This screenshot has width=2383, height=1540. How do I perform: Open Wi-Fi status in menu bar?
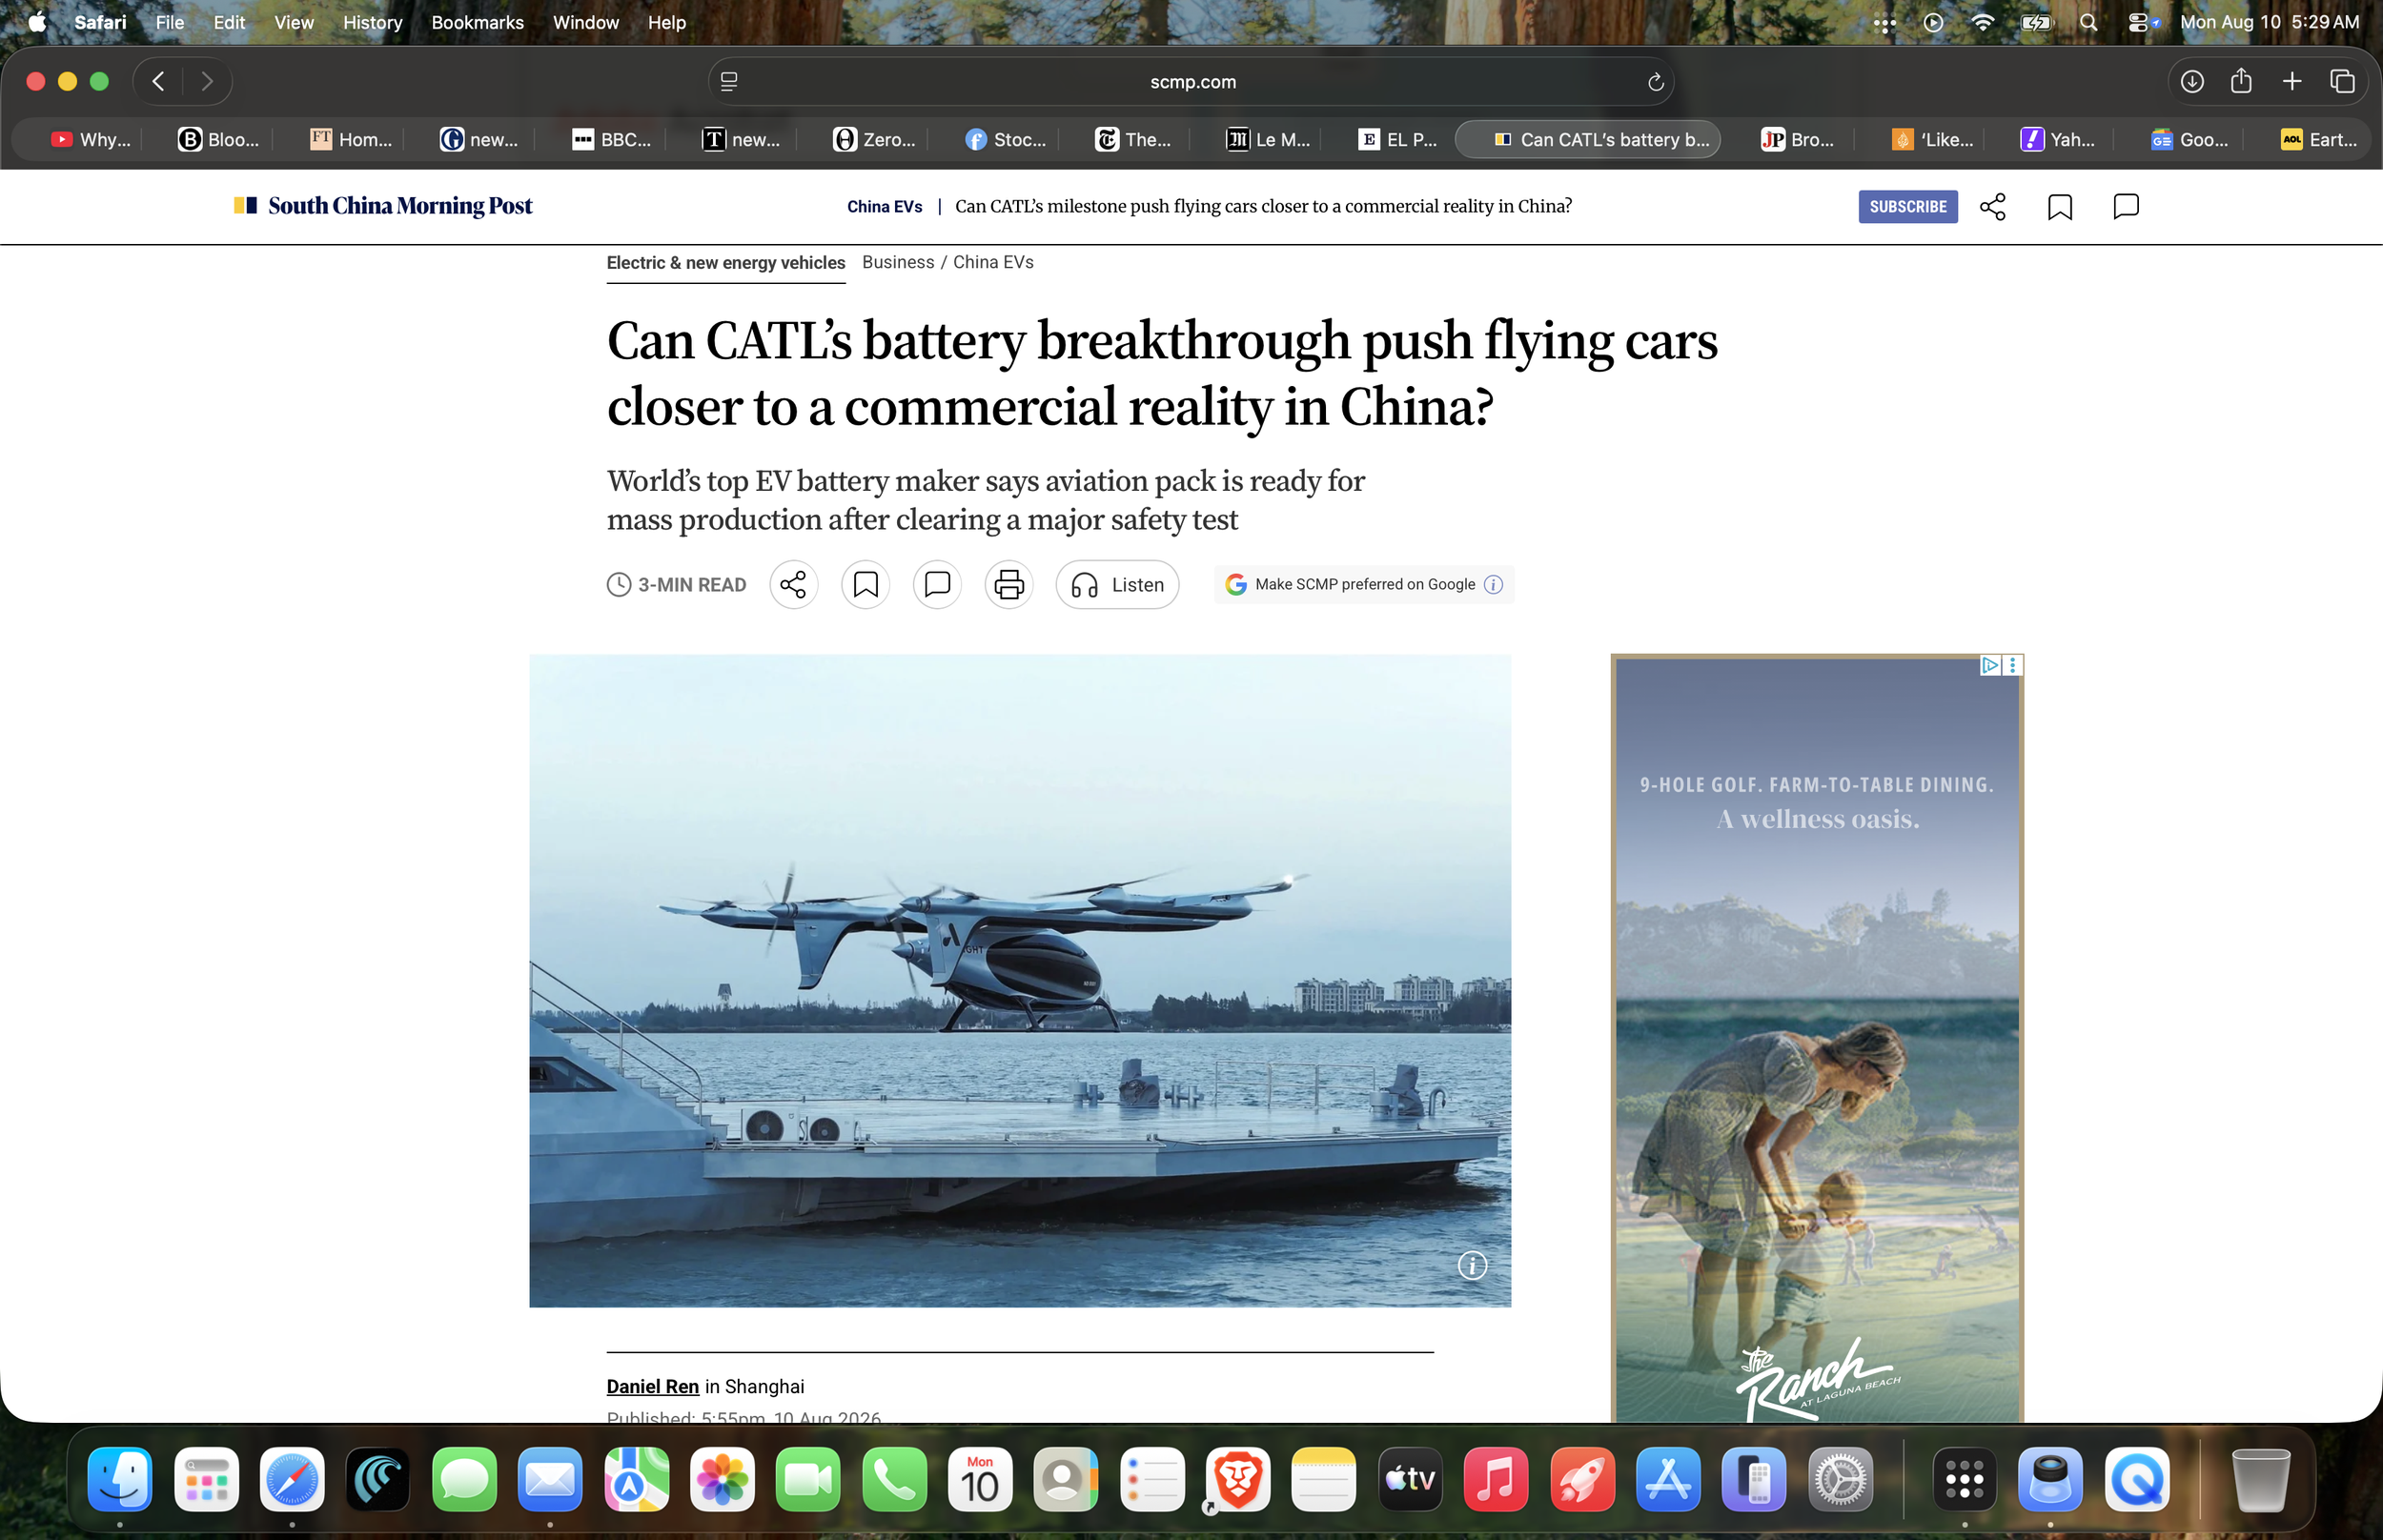[1982, 22]
